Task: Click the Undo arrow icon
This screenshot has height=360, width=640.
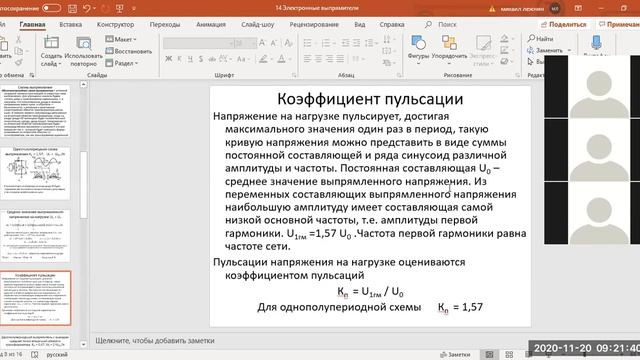Action: coord(87,8)
